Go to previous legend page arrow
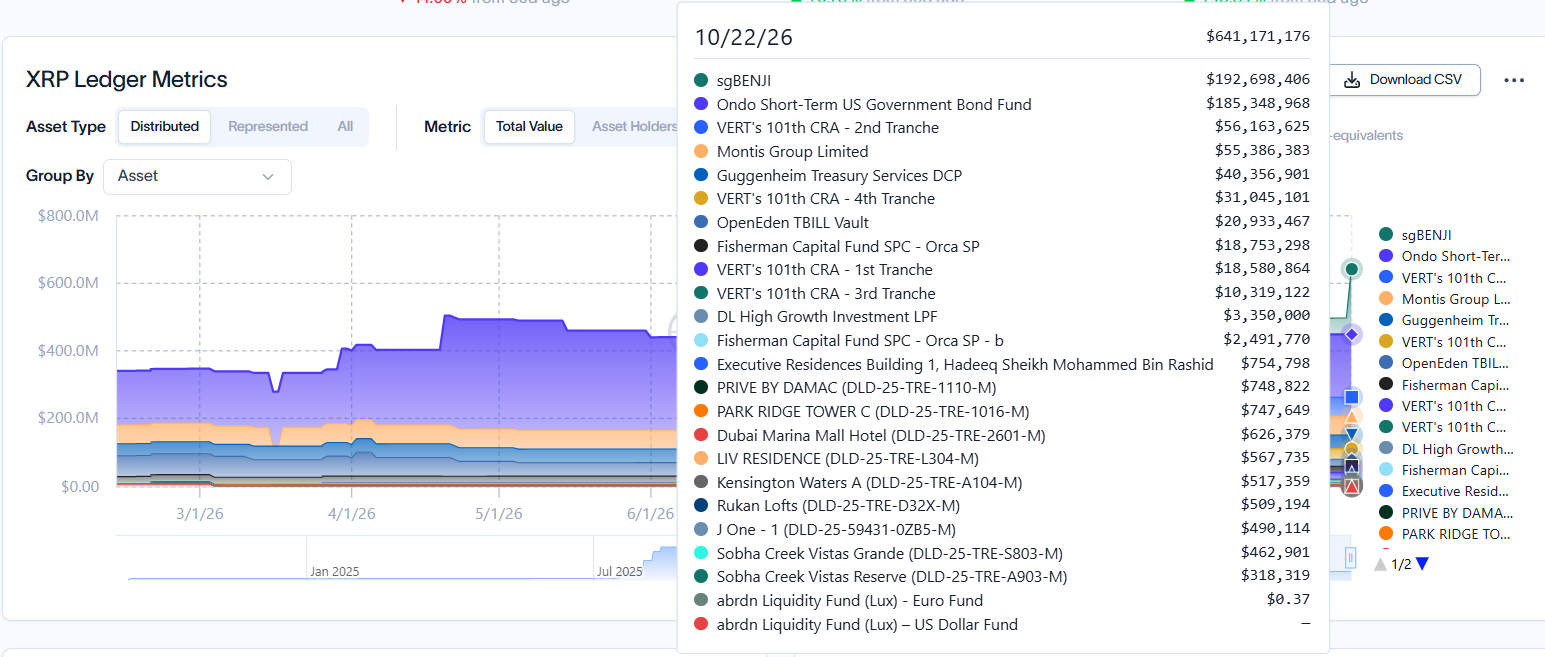1545x657 pixels. (1381, 564)
